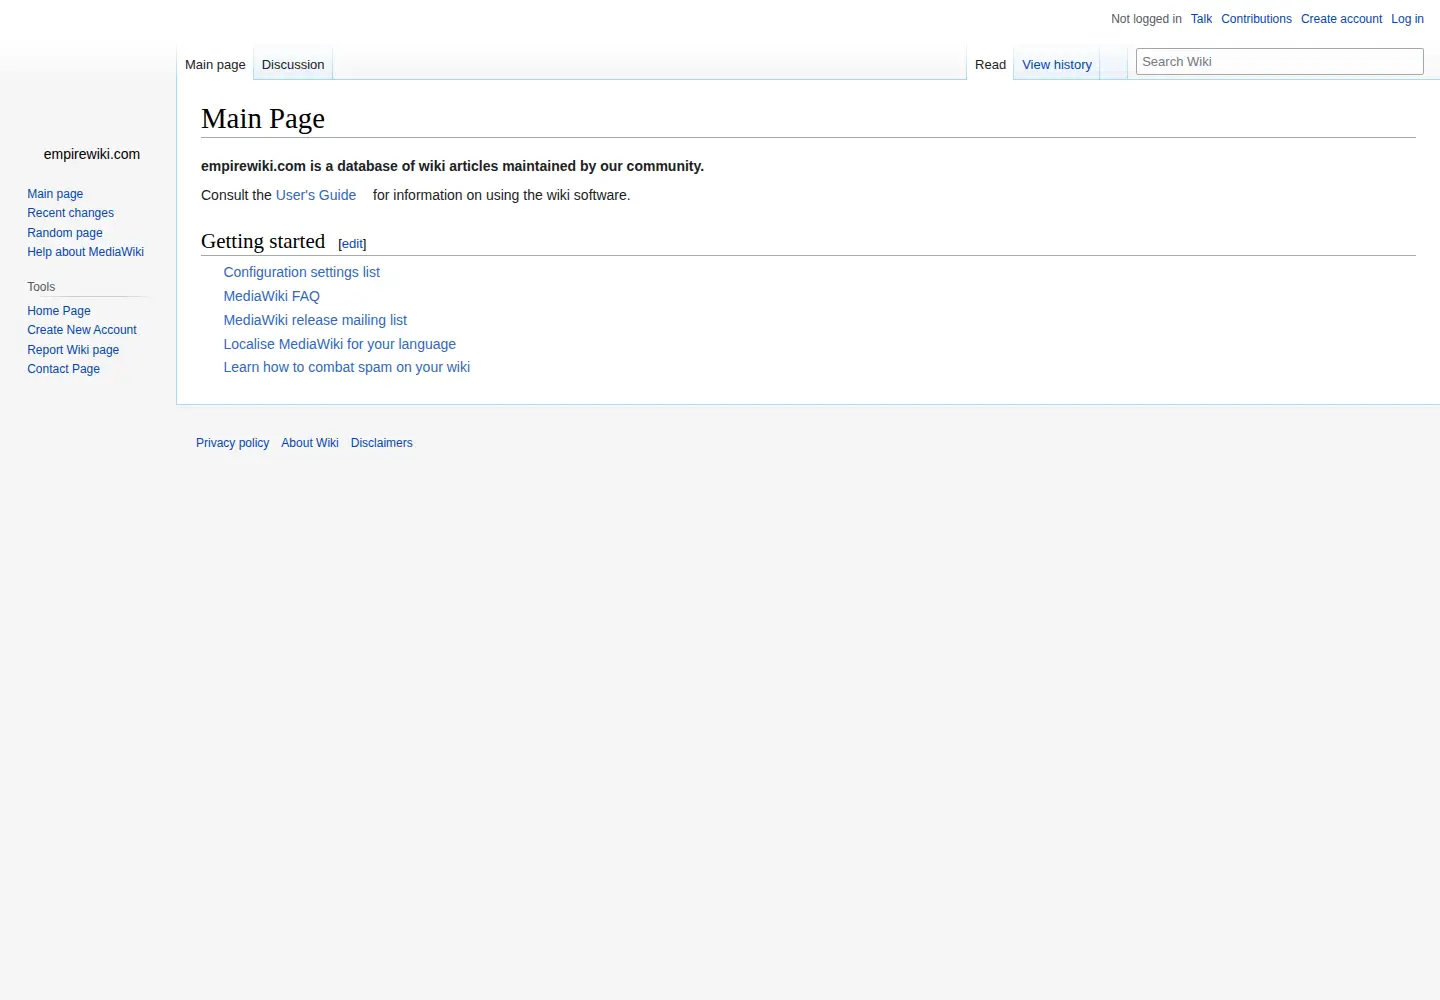
Task: Open Learn how to combat spam link
Action: click(346, 367)
